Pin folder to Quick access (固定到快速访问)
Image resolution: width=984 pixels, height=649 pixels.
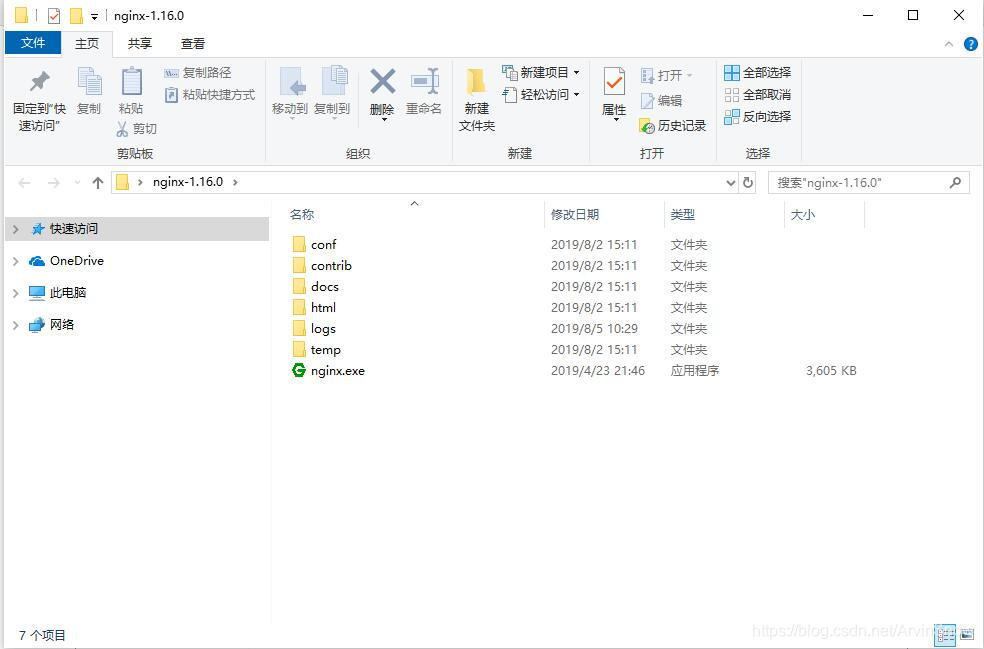point(39,100)
